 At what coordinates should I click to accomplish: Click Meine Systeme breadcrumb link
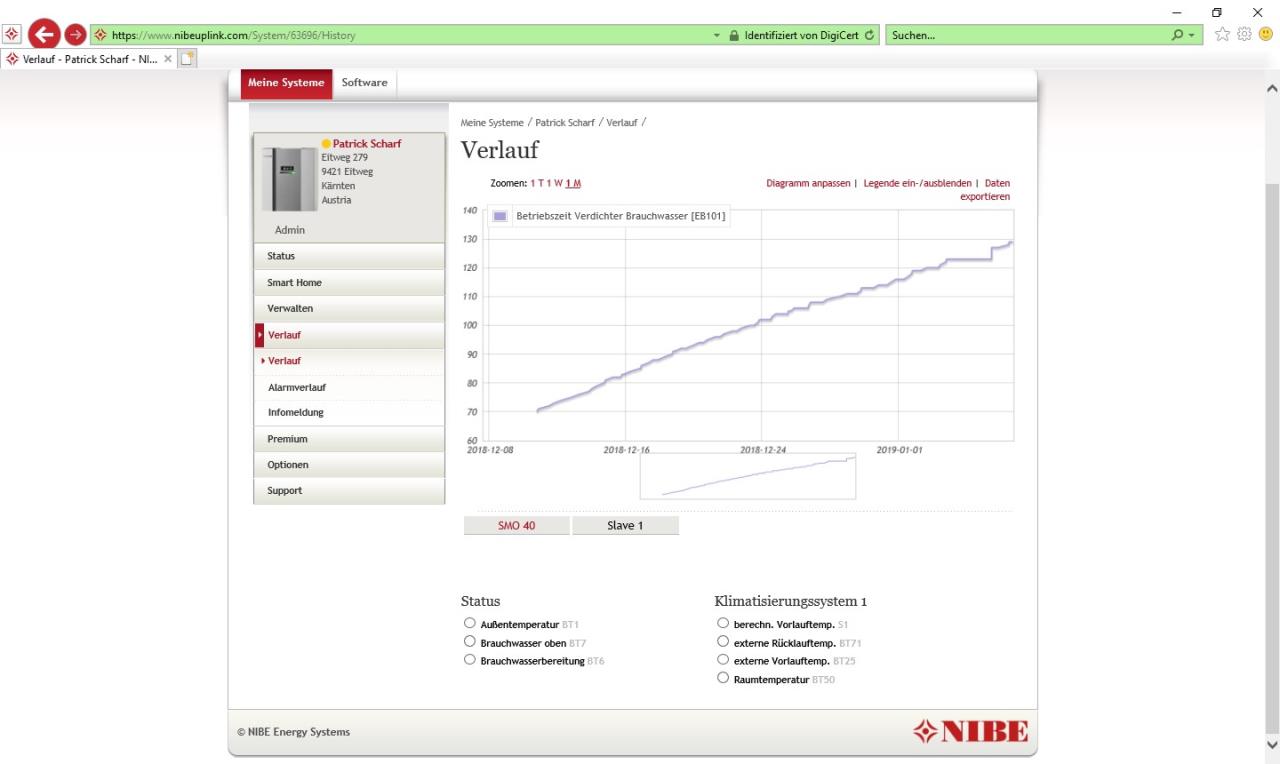(x=492, y=123)
